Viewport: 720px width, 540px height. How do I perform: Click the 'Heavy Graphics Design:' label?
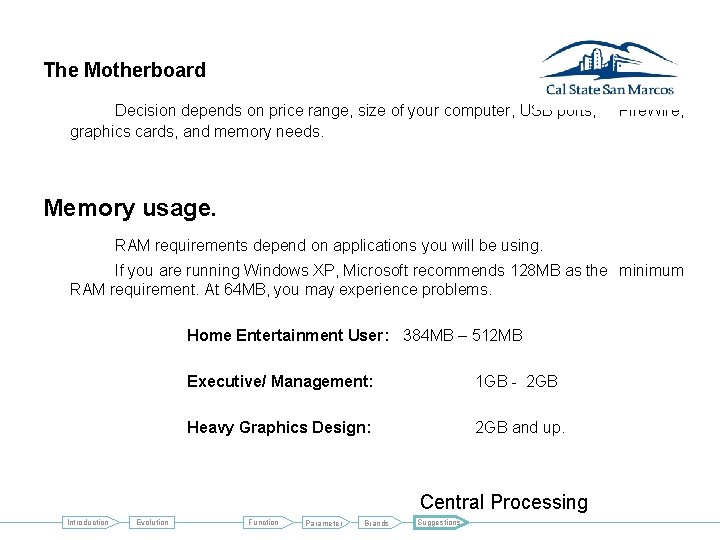279,428
